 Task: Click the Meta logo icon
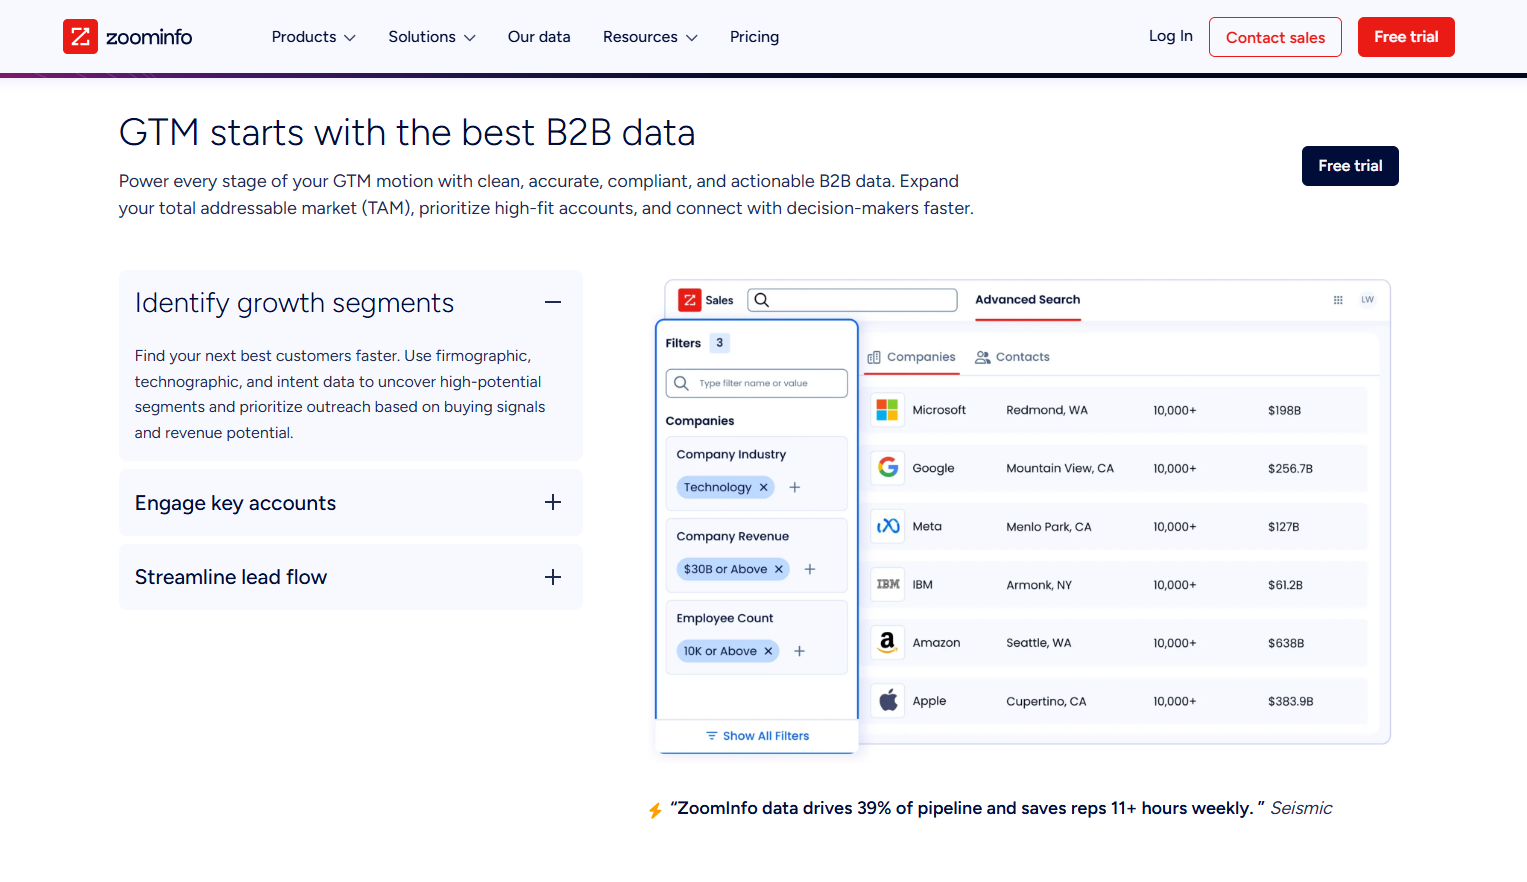tap(888, 526)
